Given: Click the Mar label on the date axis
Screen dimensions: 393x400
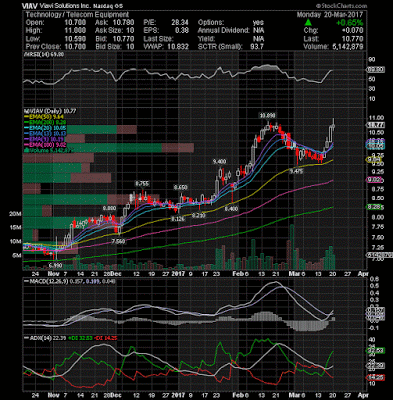Looking at the screenshot, I should pyautogui.click(x=296, y=274).
